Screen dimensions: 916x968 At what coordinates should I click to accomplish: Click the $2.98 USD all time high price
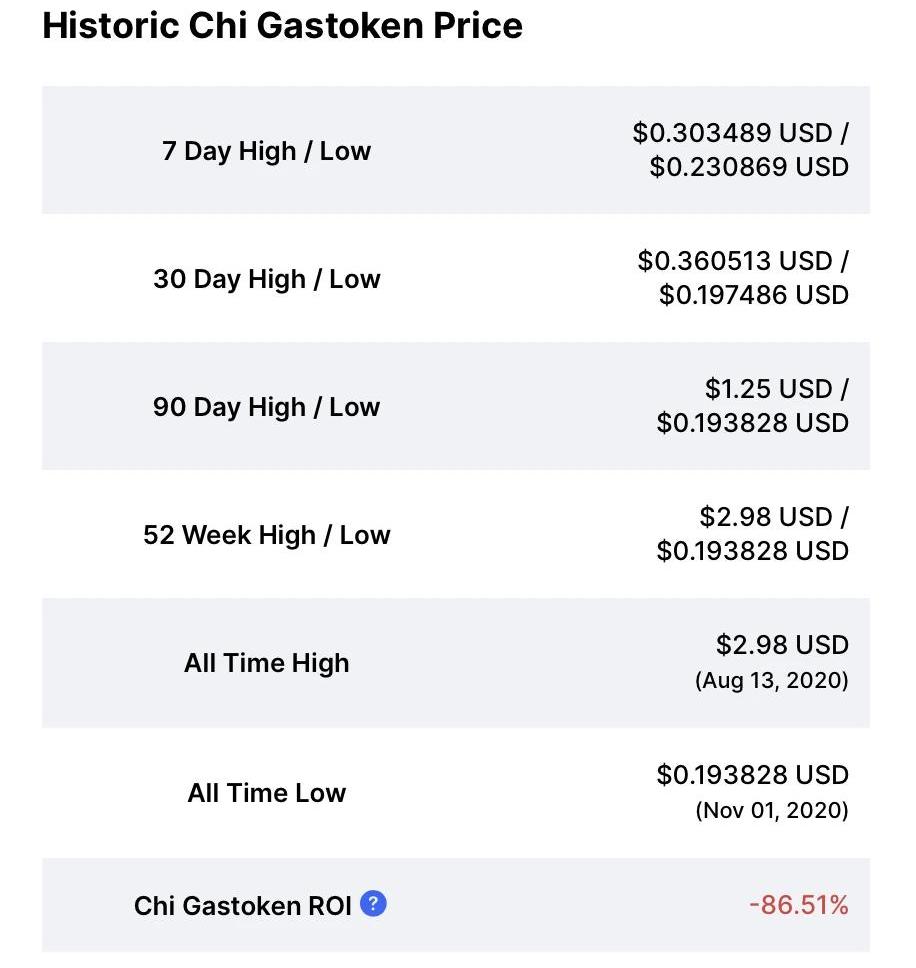[783, 645]
